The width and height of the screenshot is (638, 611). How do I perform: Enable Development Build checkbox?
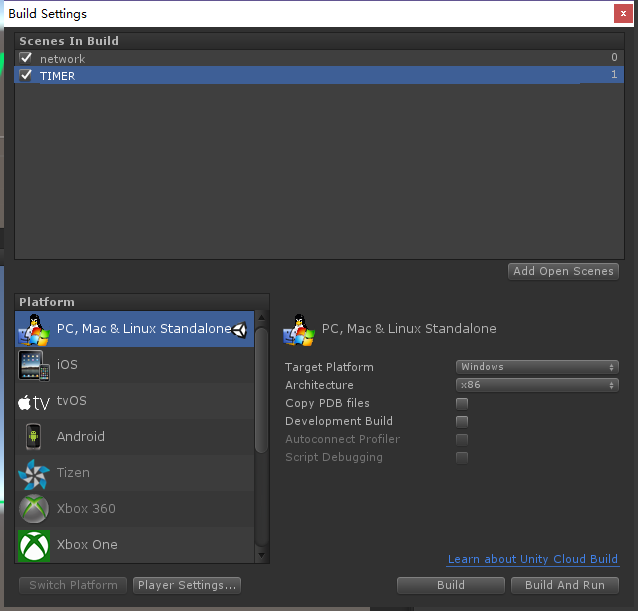[x=462, y=421]
